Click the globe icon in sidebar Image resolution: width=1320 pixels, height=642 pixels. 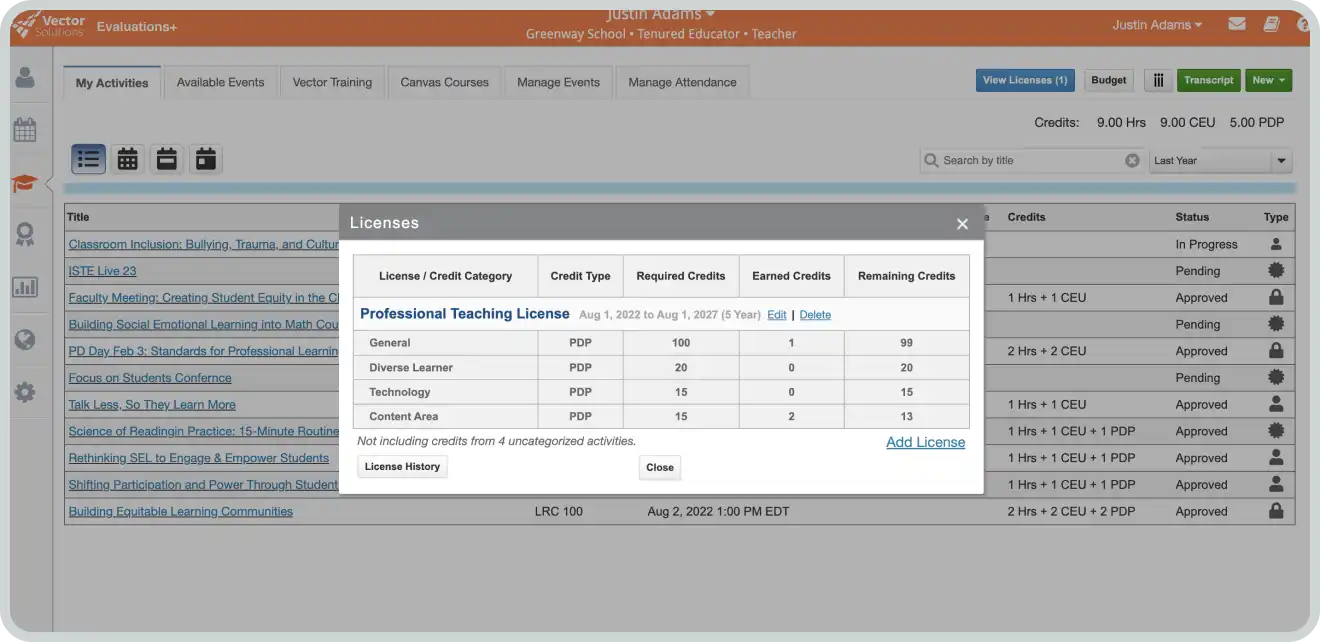[x=24, y=340]
